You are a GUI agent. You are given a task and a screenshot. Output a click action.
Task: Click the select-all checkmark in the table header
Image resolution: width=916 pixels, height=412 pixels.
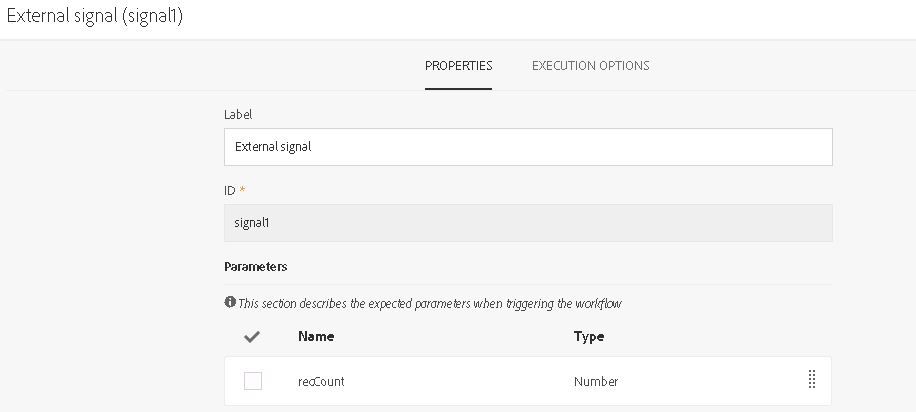pos(252,337)
